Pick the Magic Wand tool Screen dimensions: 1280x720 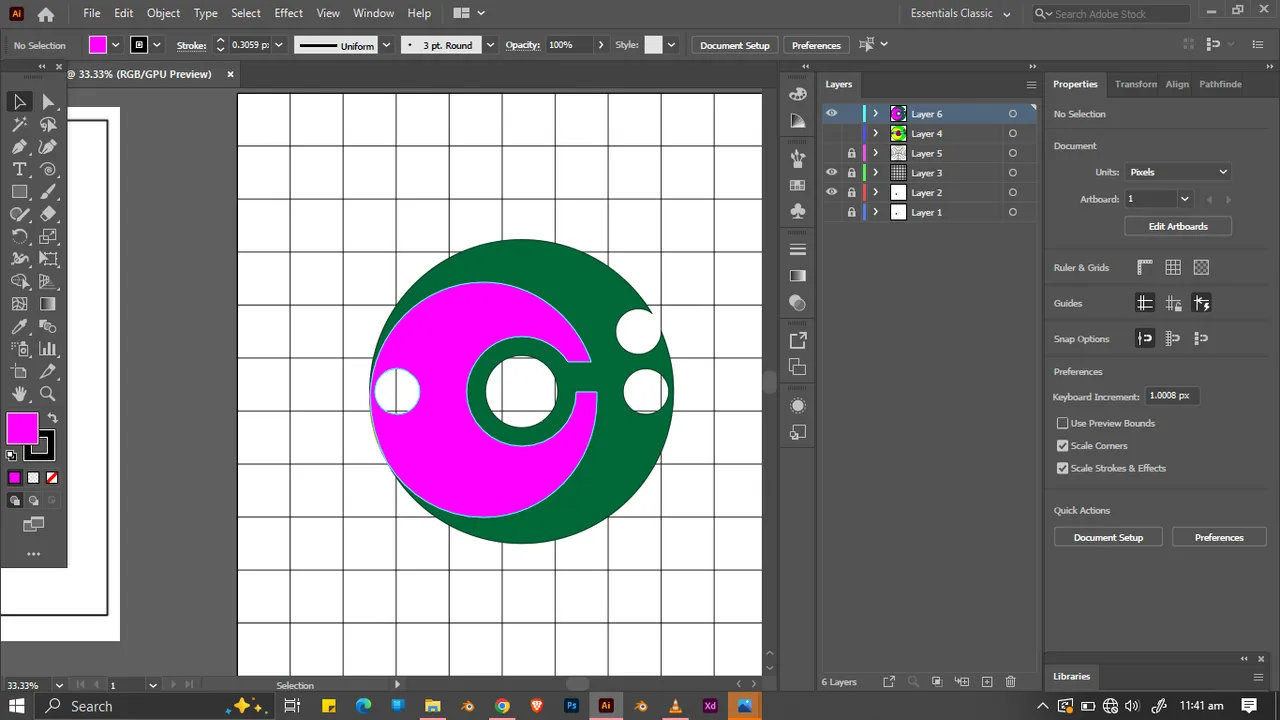[19, 125]
